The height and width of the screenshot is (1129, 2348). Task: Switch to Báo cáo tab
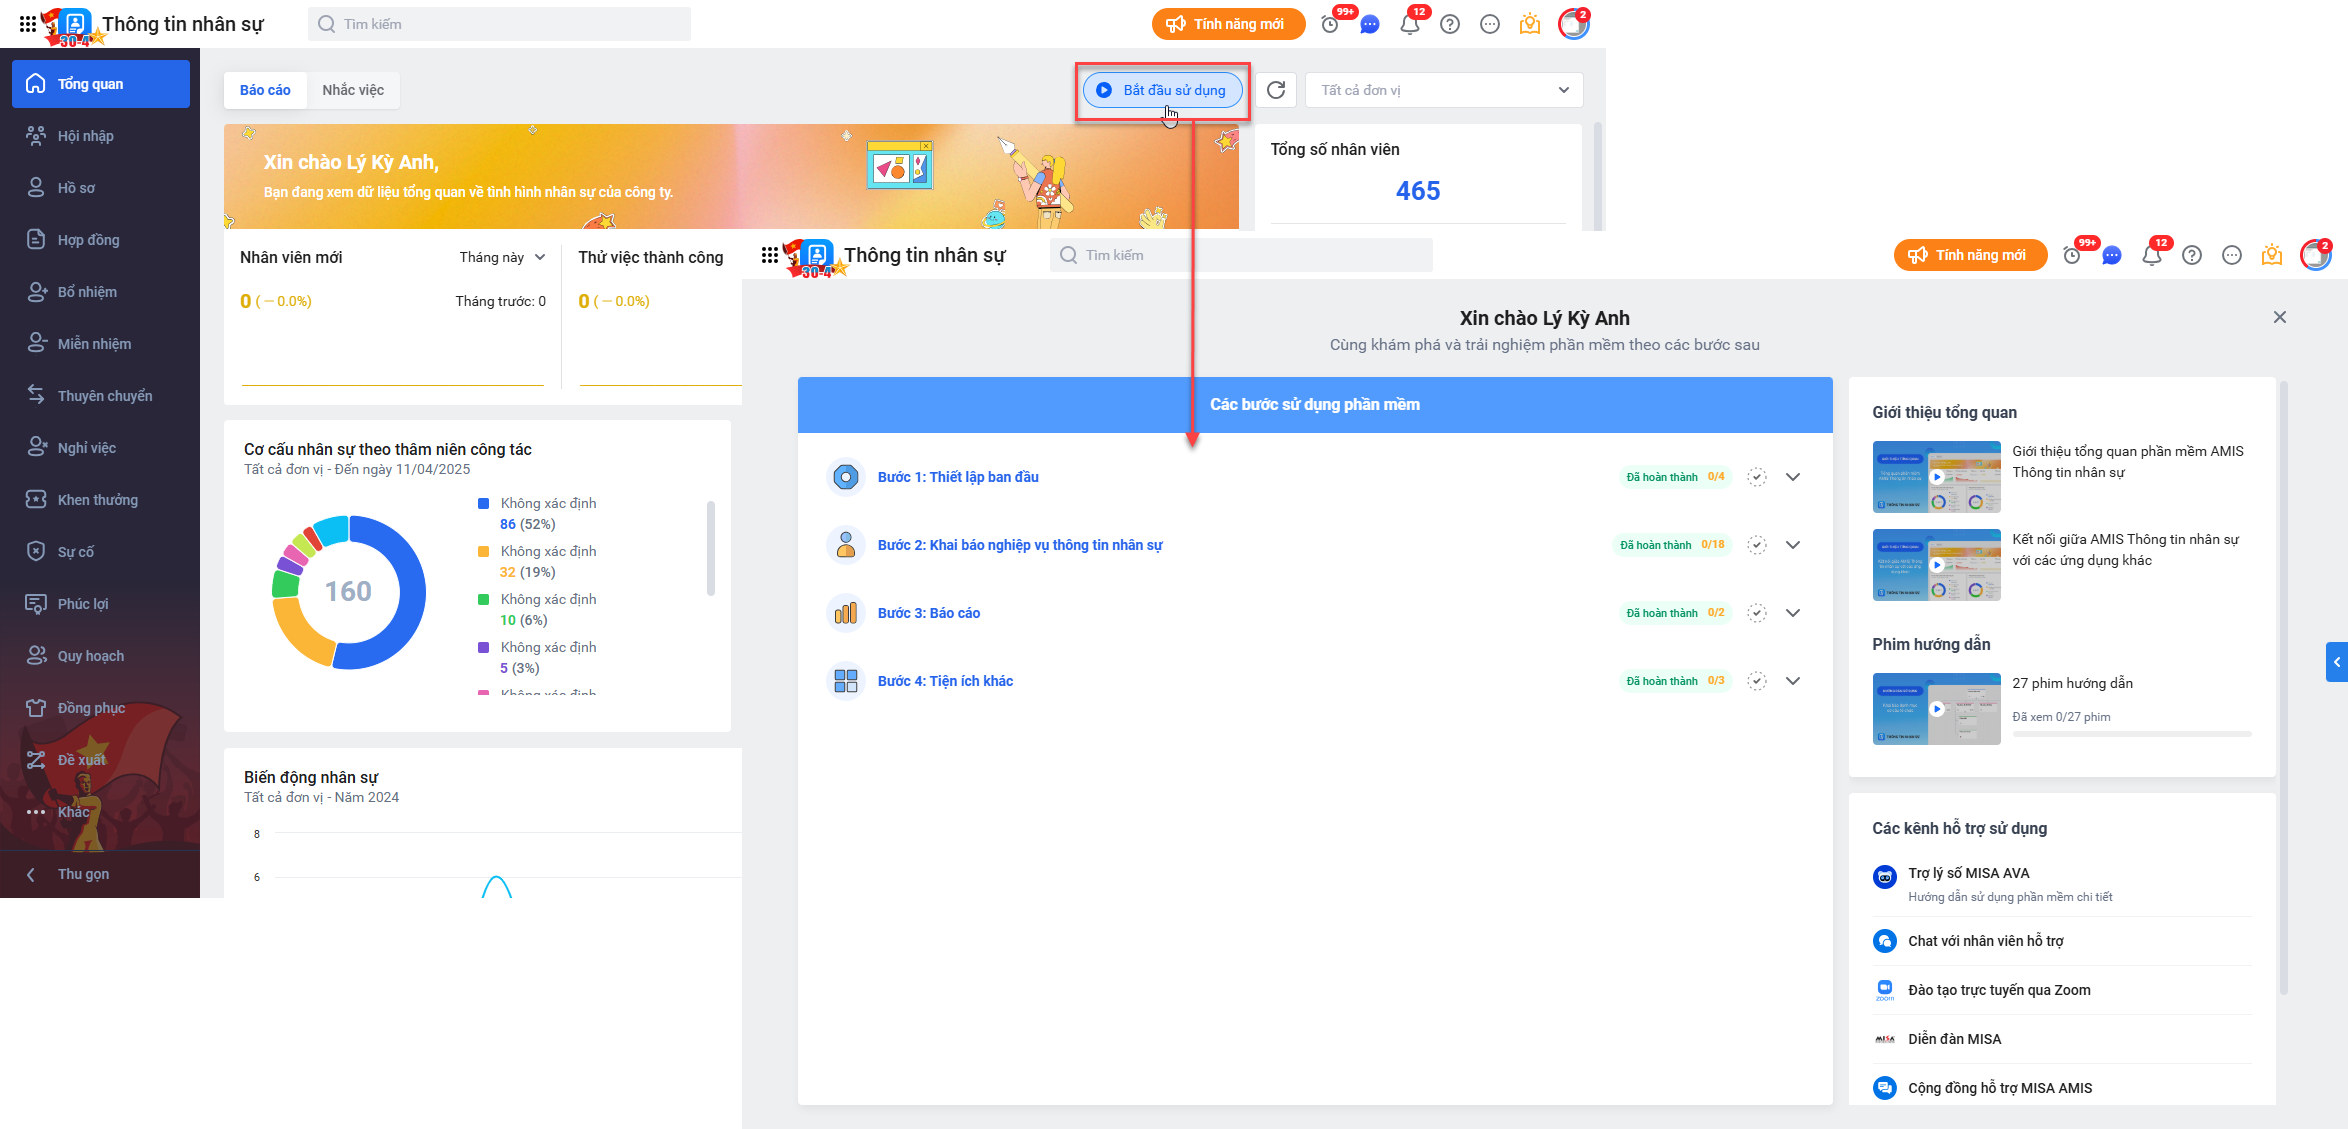tap(265, 90)
